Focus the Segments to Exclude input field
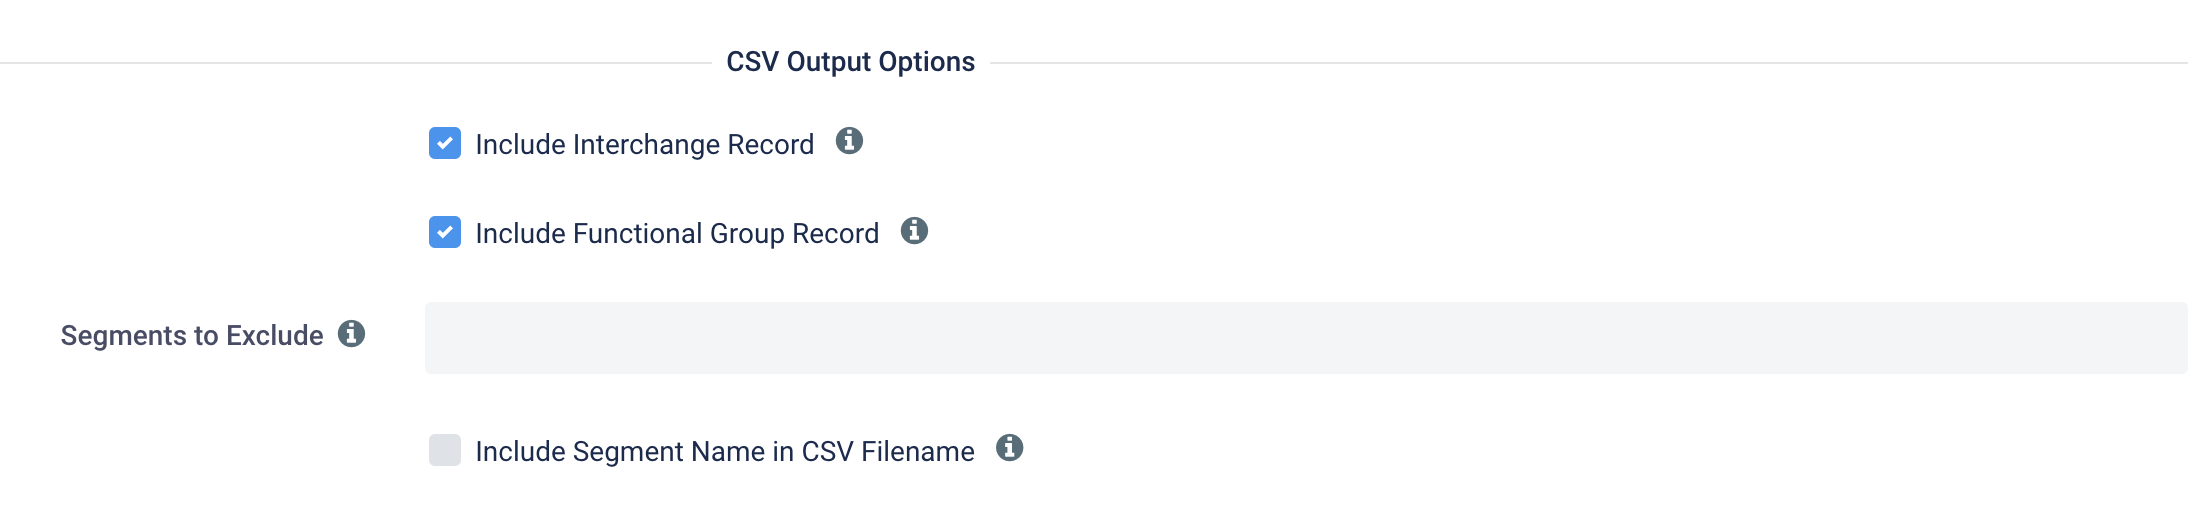Image resolution: width=2202 pixels, height=514 pixels. pyautogui.click(x=1306, y=338)
